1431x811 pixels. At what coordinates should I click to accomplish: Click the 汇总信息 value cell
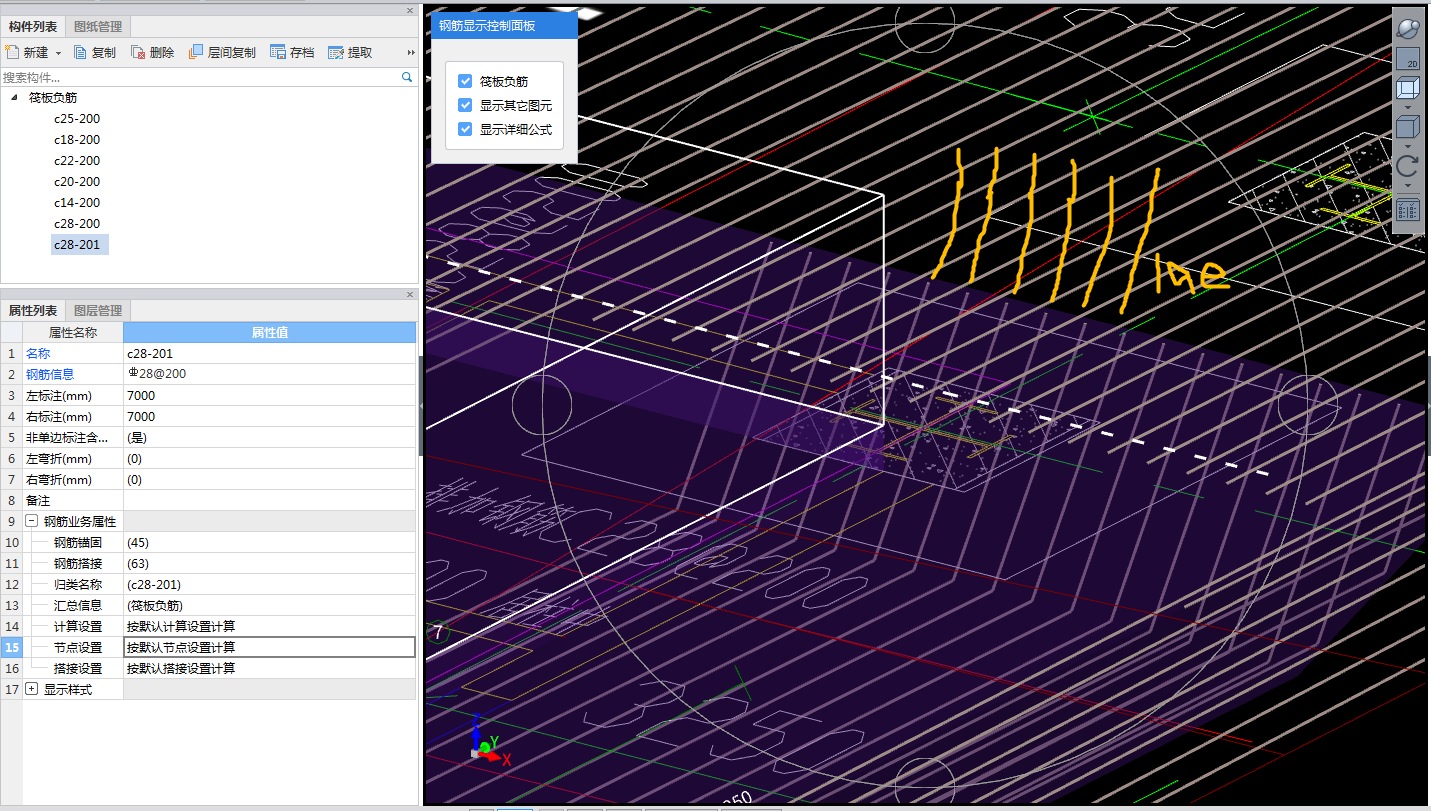click(x=269, y=605)
